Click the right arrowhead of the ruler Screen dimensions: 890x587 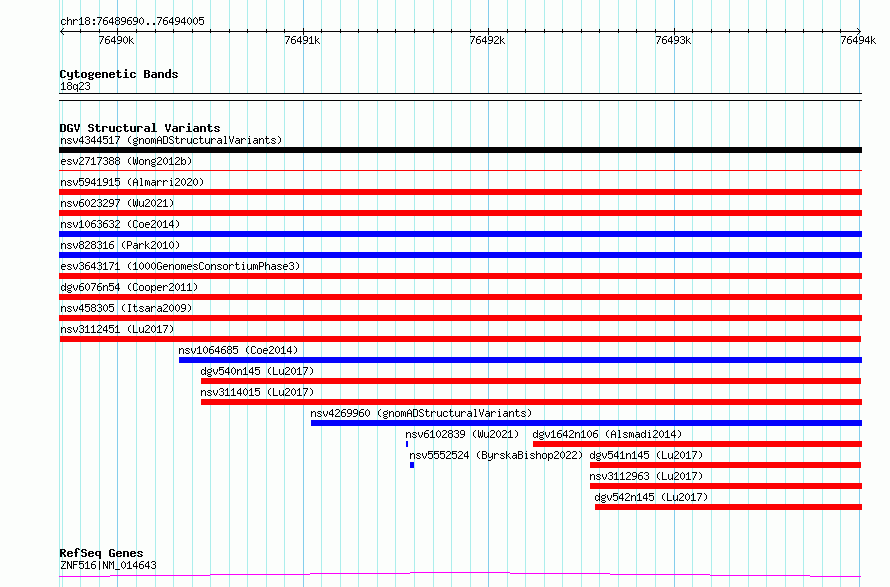[x=859, y=31]
